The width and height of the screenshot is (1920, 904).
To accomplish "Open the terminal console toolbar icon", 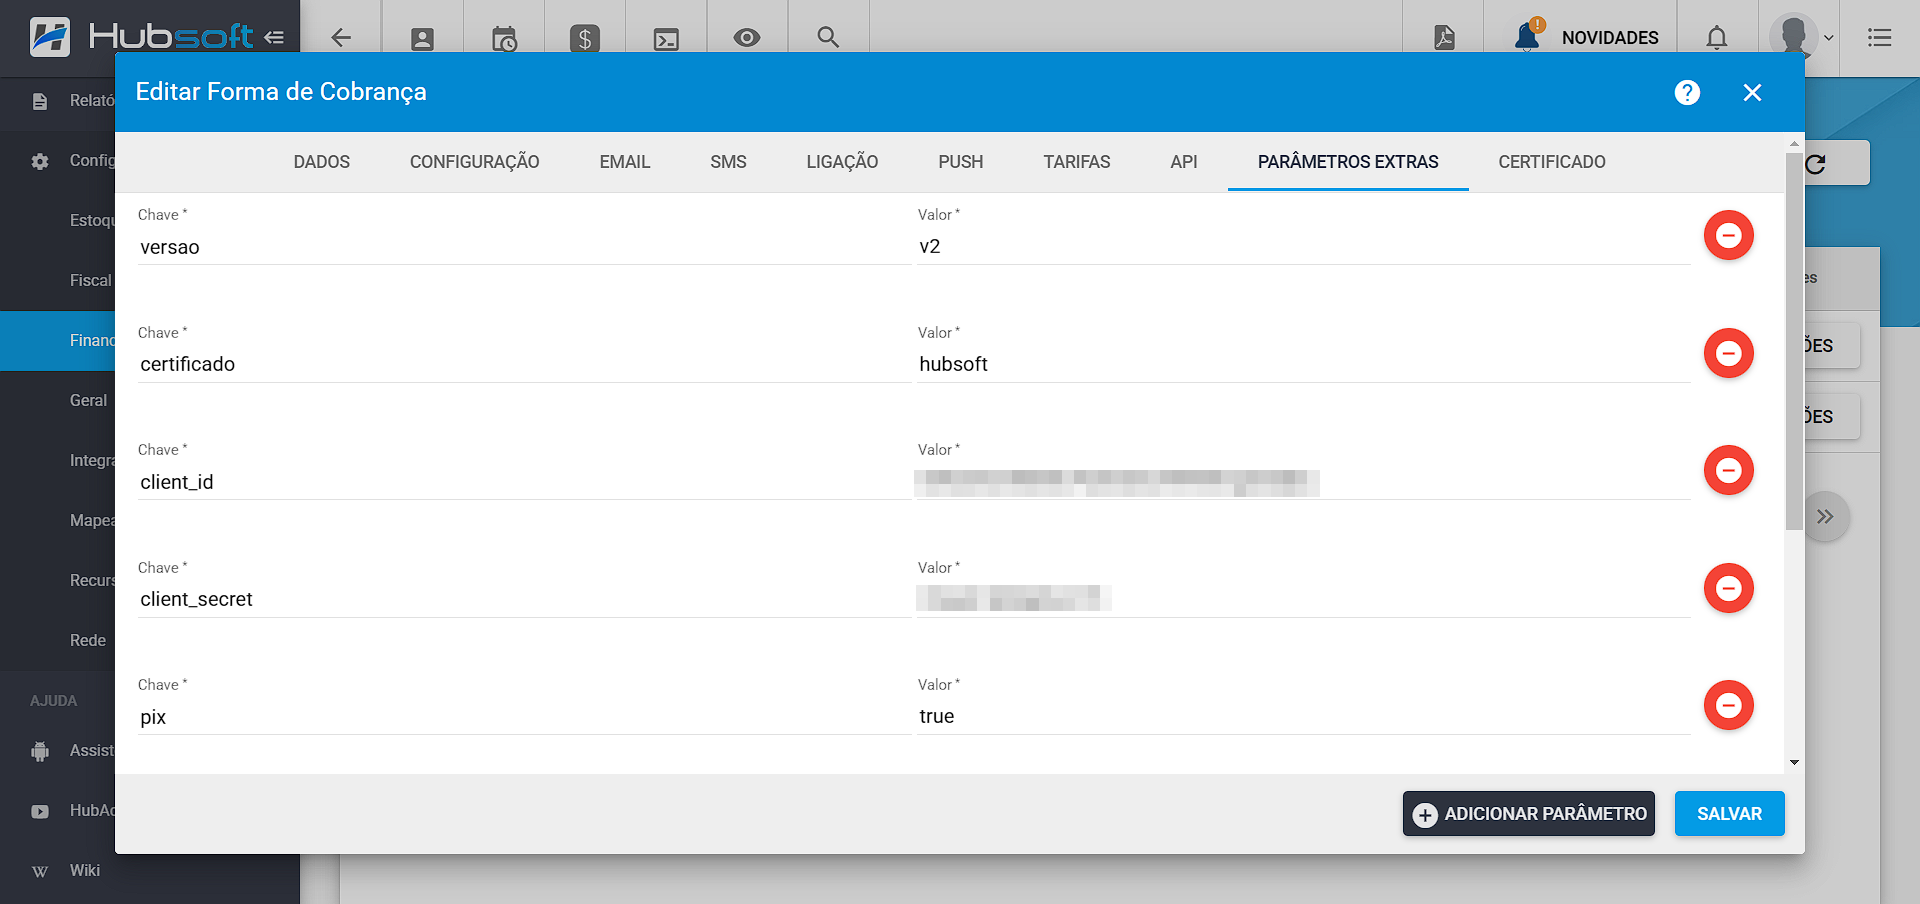I will (x=666, y=39).
